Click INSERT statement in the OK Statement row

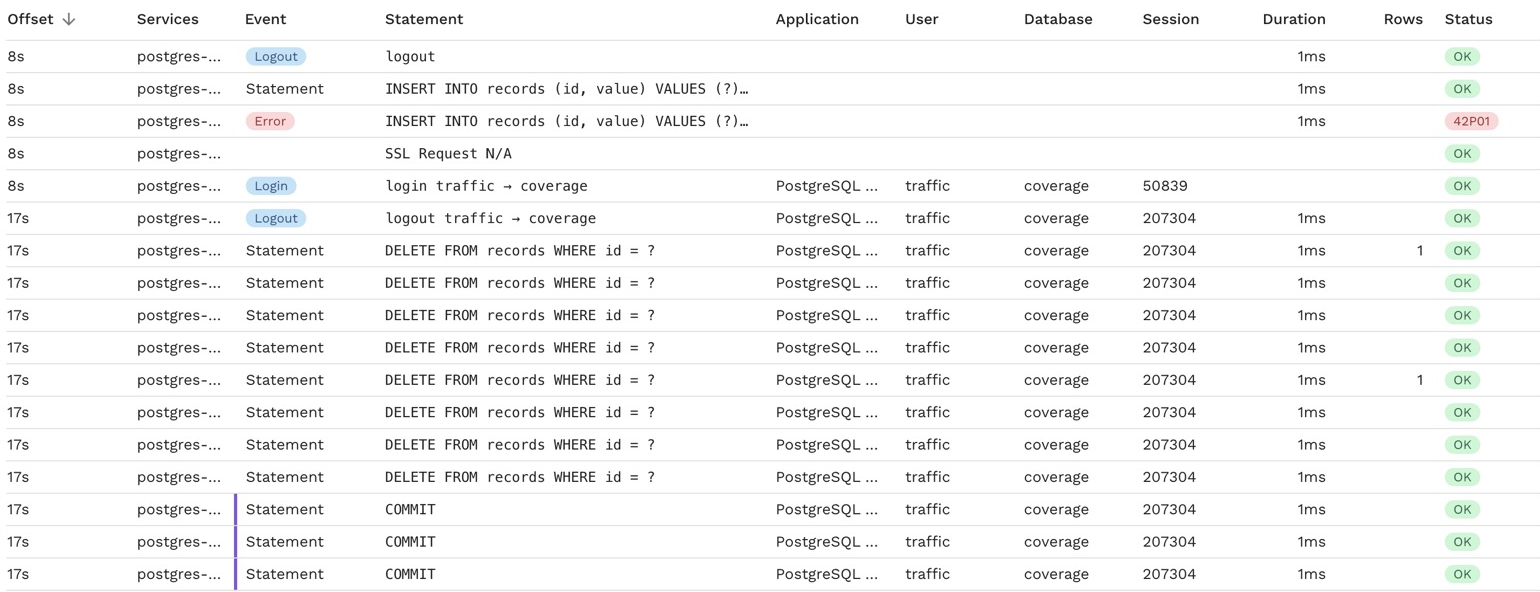tap(567, 89)
